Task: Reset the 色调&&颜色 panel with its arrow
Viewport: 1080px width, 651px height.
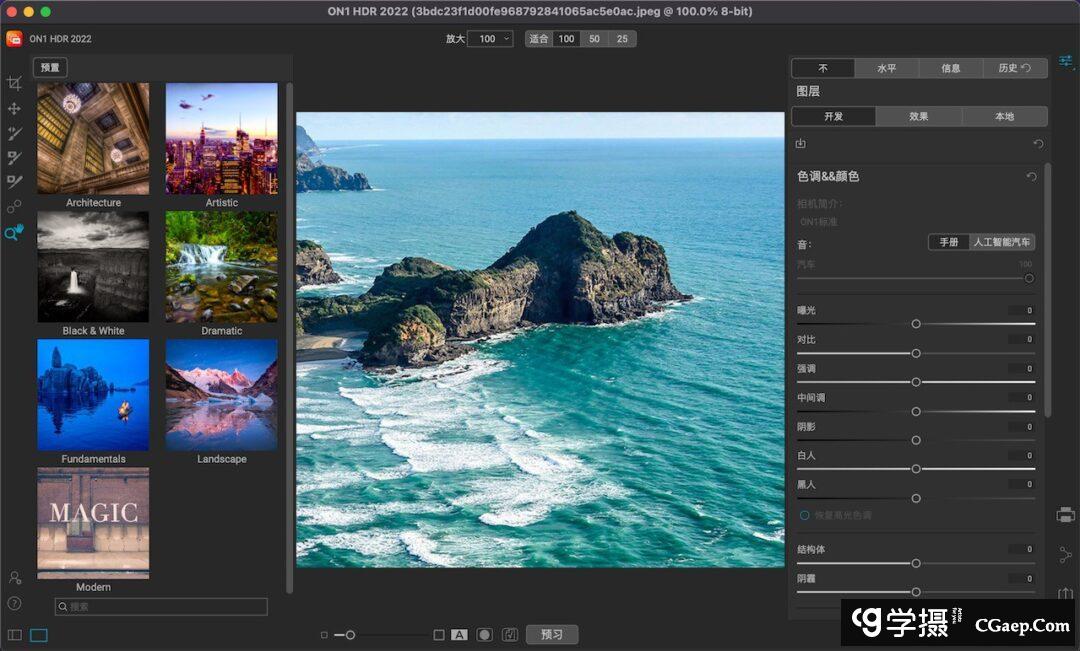Action: tap(1031, 177)
